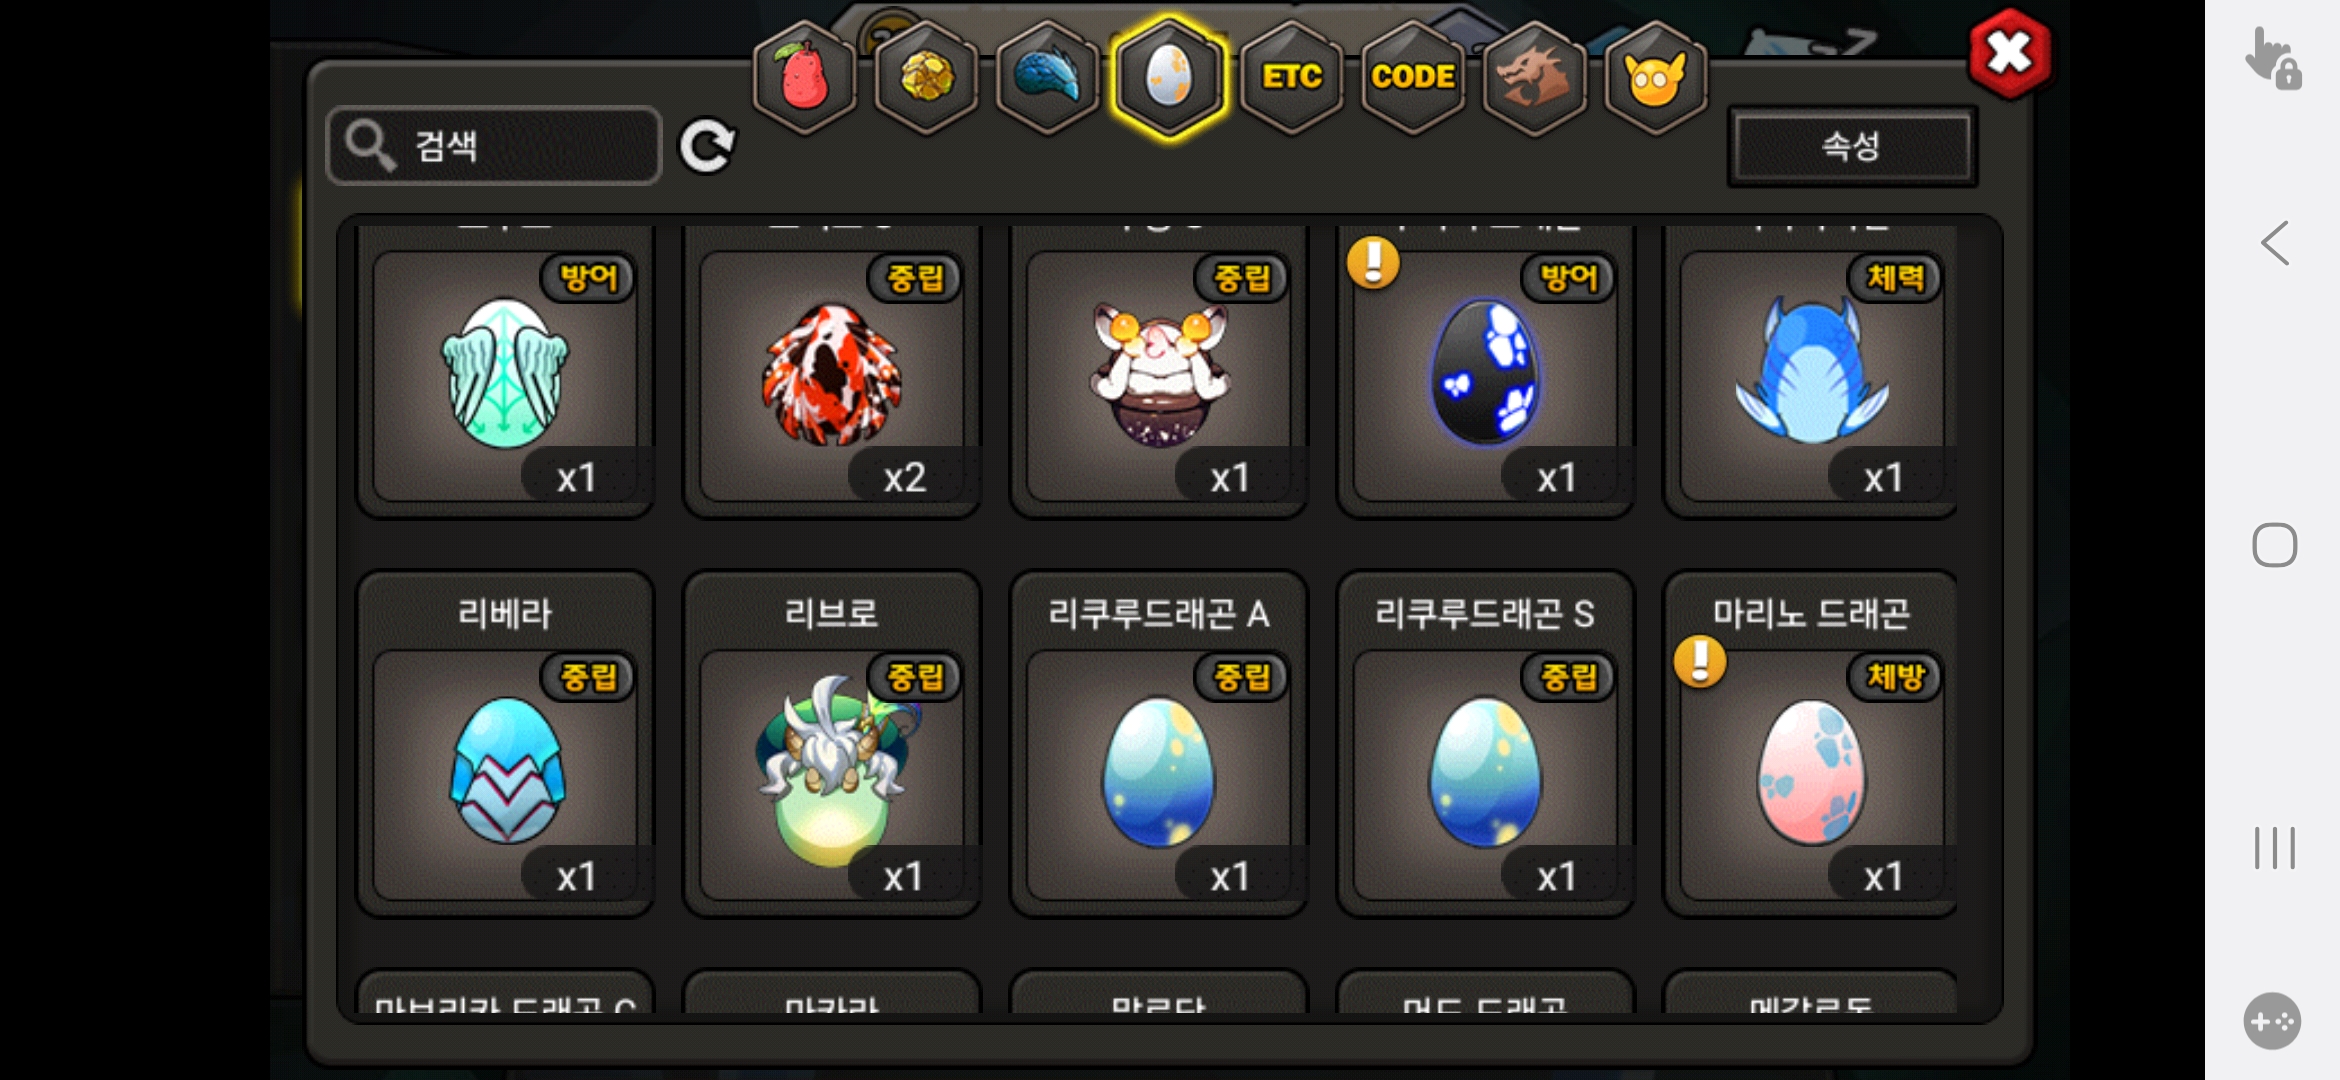2340x1080 pixels.
Task: Select the highlighted egg category tab
Action: tap(1169, 78)
